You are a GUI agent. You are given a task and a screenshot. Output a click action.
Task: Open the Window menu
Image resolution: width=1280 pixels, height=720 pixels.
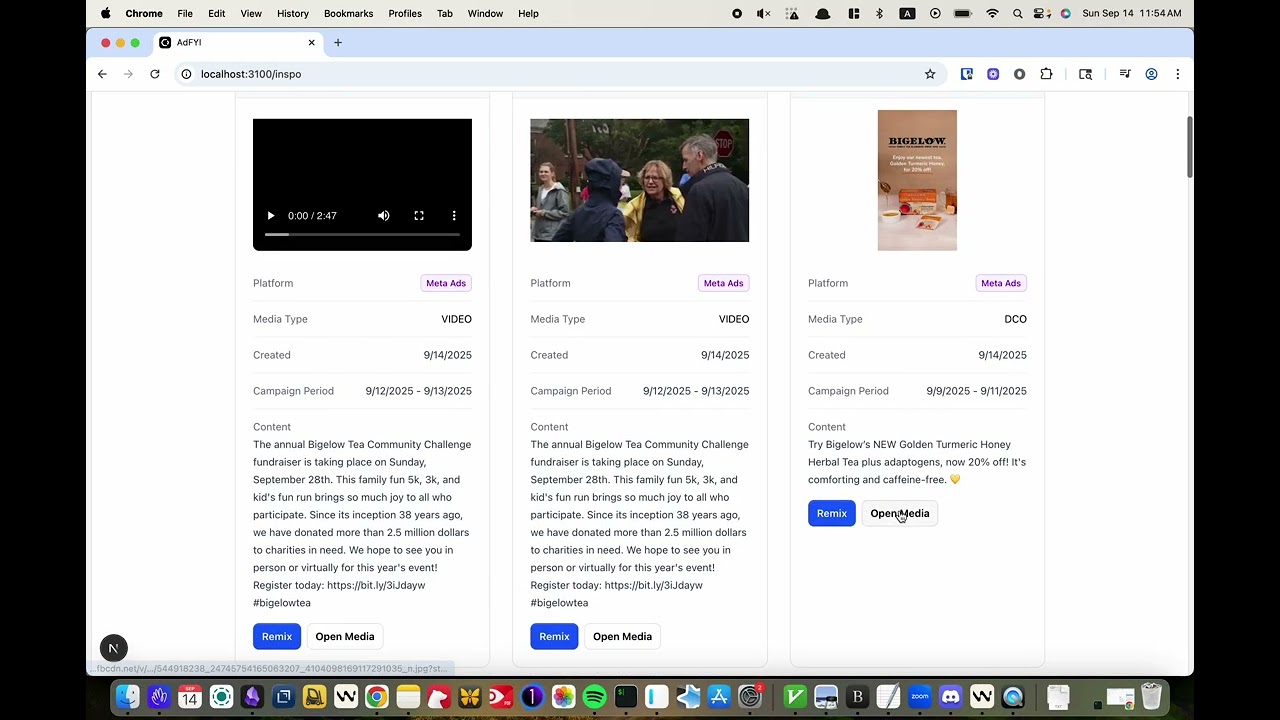click(x=485, y=13)
